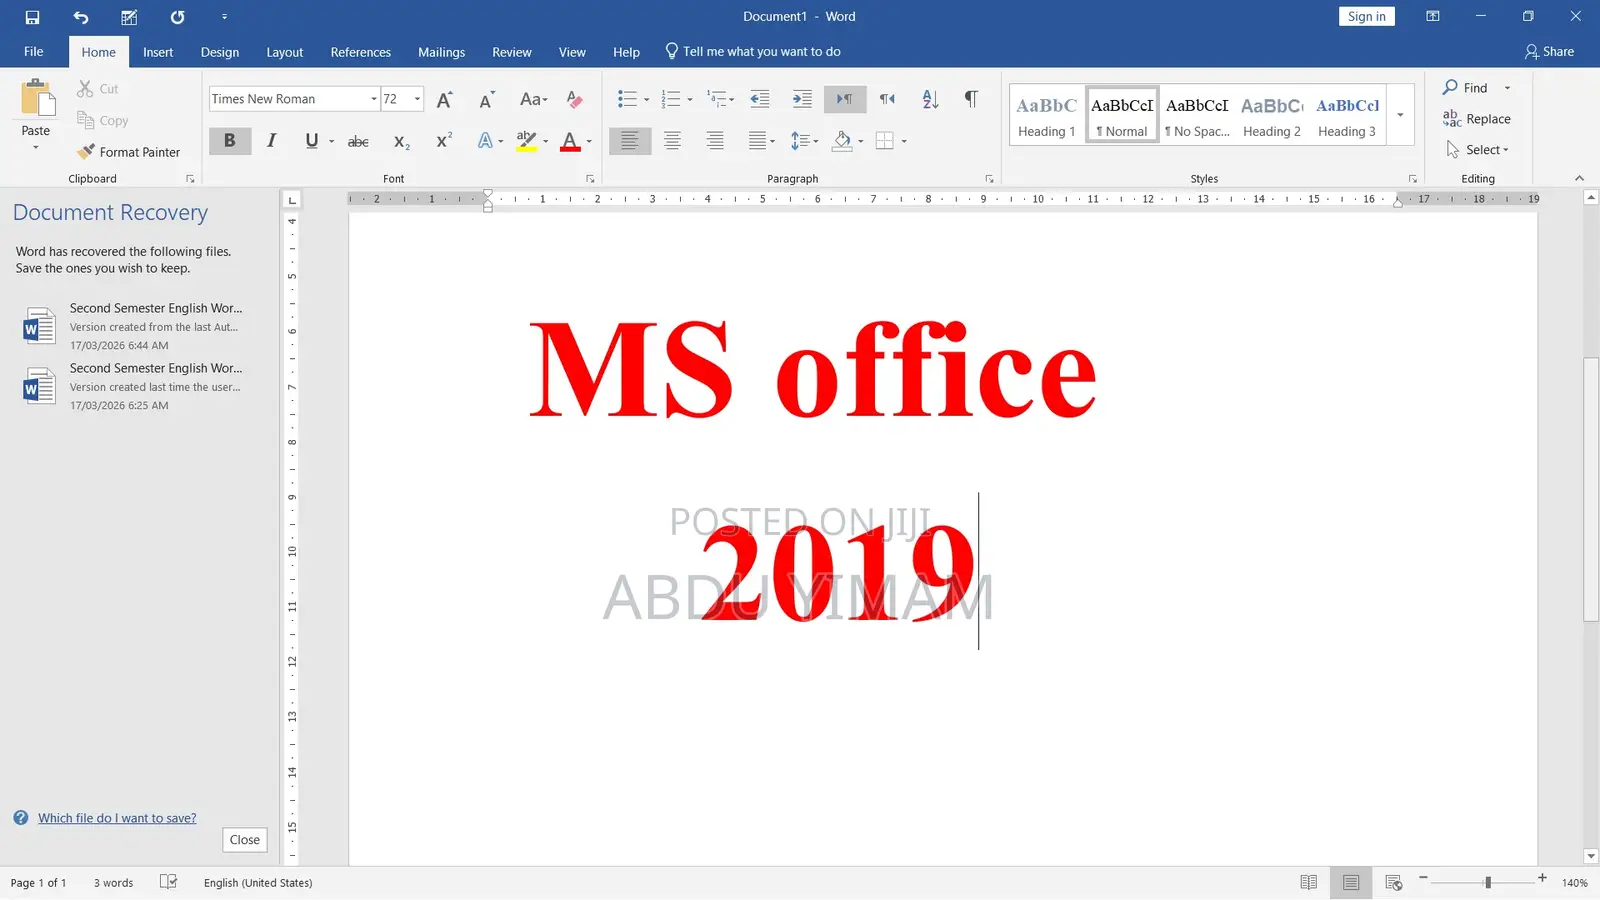Open Font dialog launcher
This screenshot has width=1600, height=900.
coord(590,179)
